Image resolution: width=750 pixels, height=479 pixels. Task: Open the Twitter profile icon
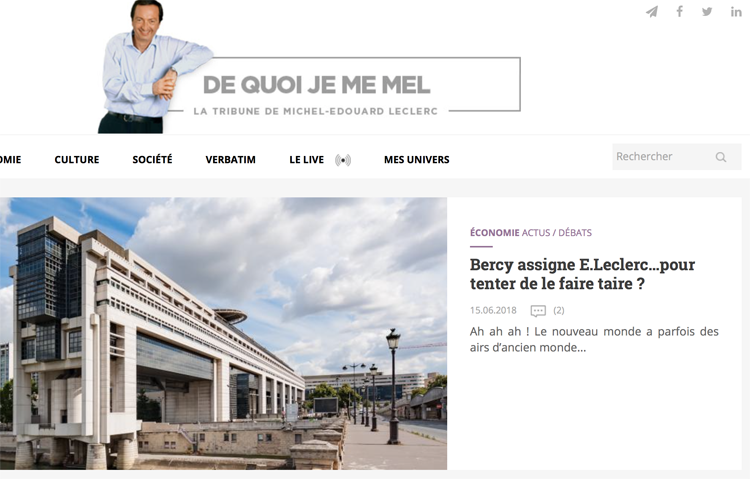pos(707,11)
